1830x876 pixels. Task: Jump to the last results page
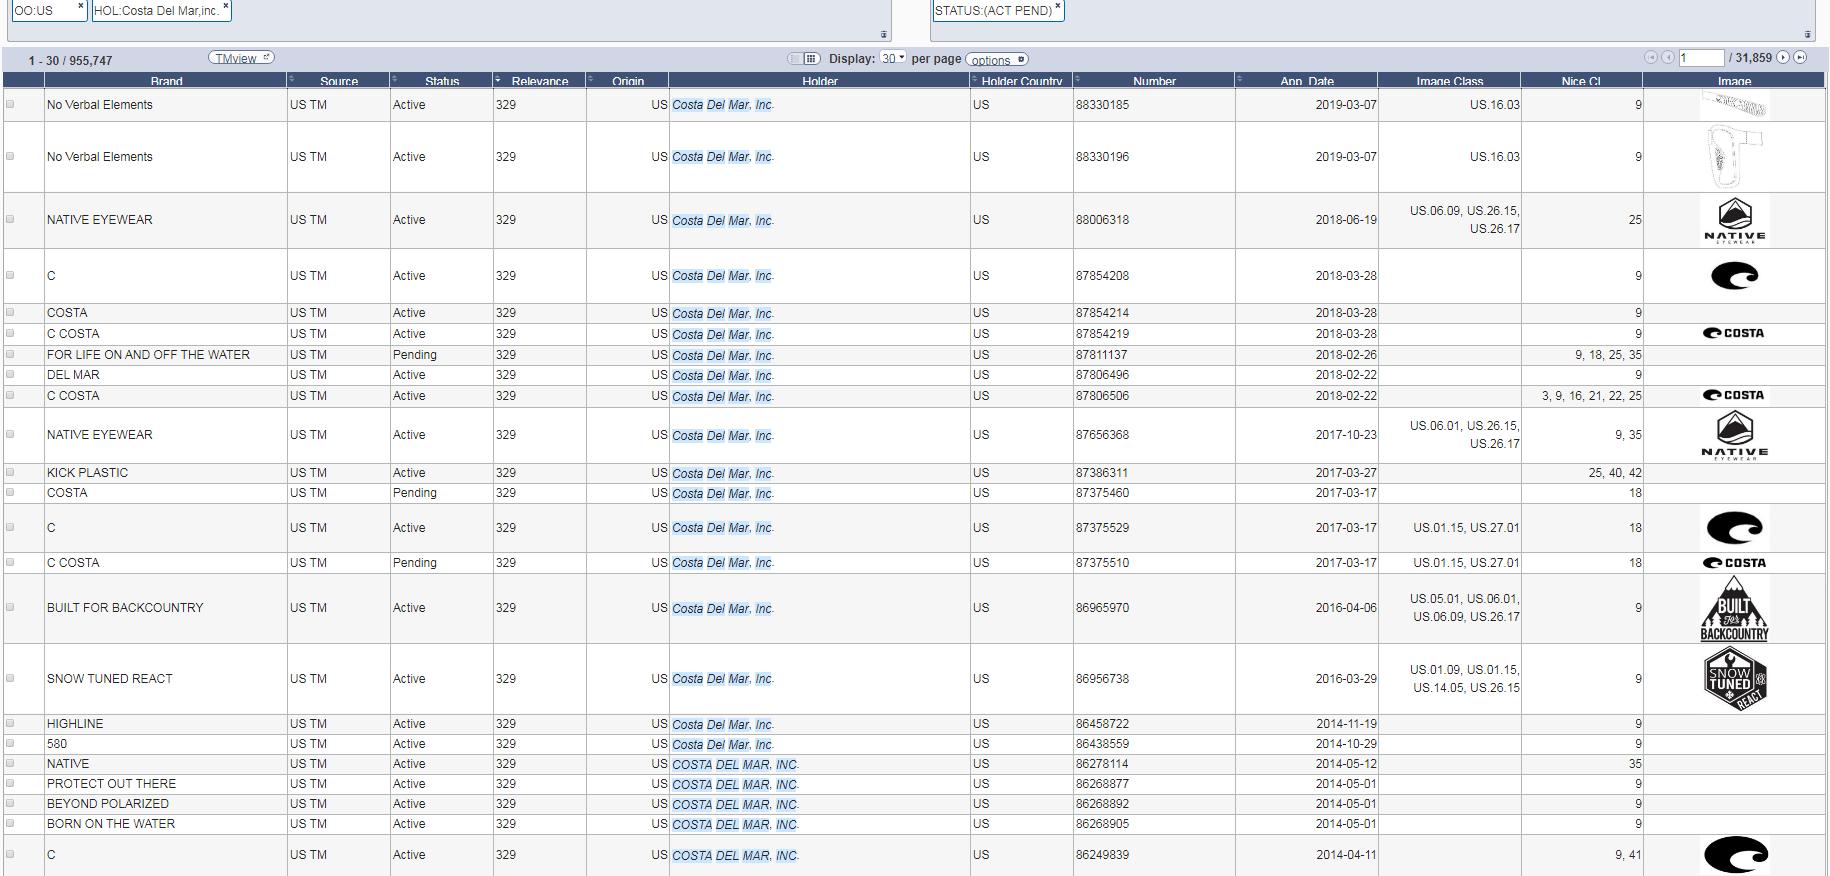[x=1800, y=58]
